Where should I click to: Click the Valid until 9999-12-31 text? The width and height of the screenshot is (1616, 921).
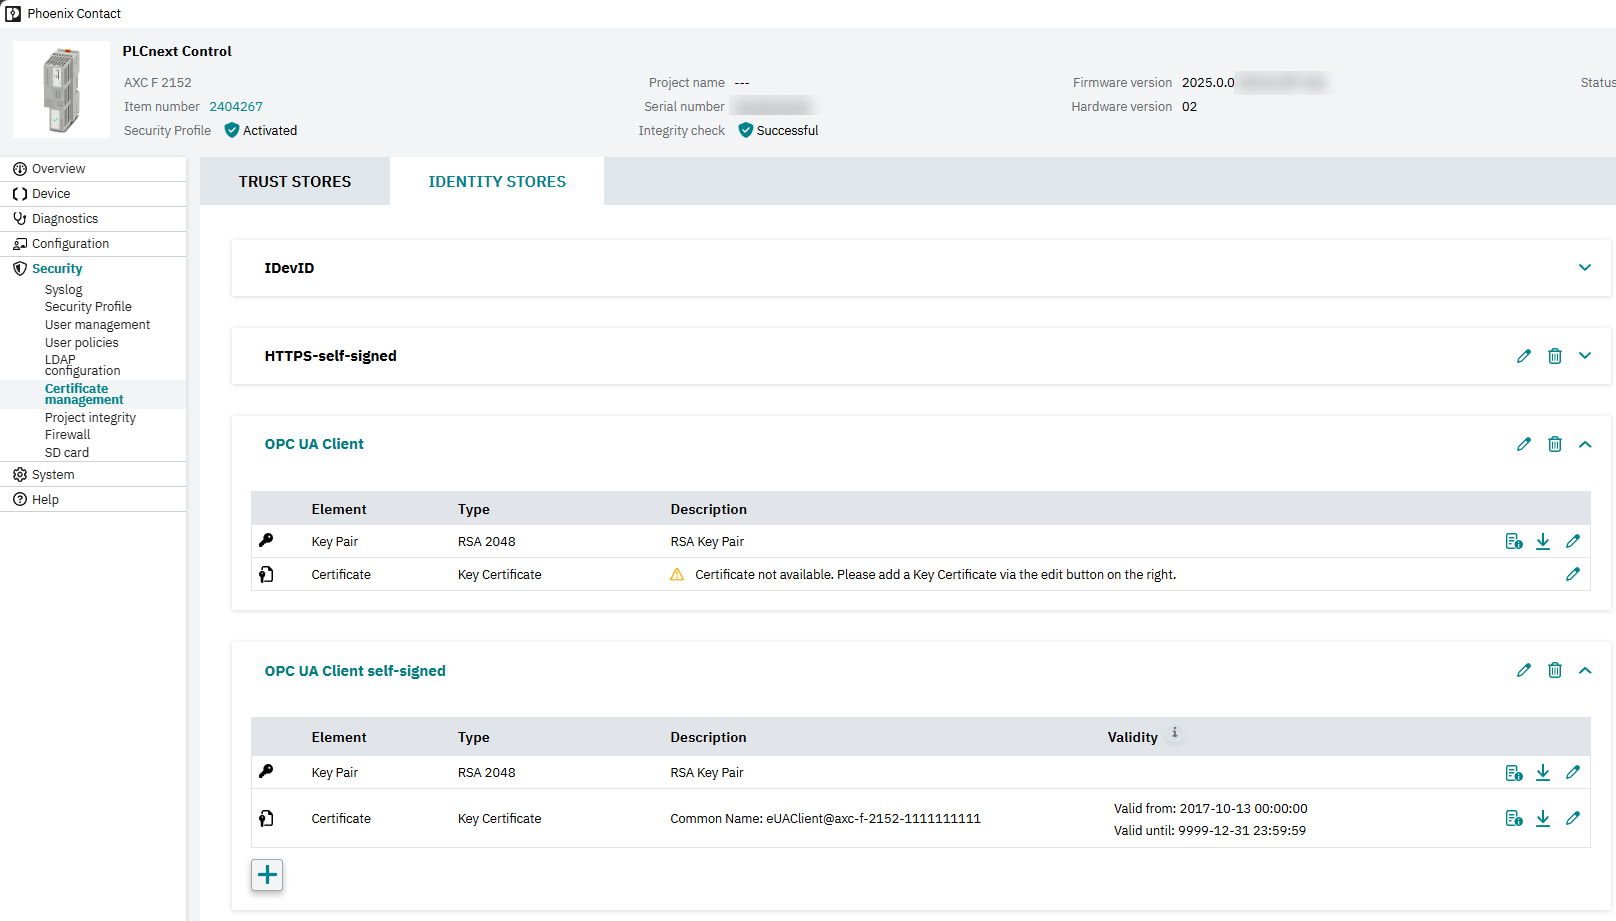pos(1210,830)
